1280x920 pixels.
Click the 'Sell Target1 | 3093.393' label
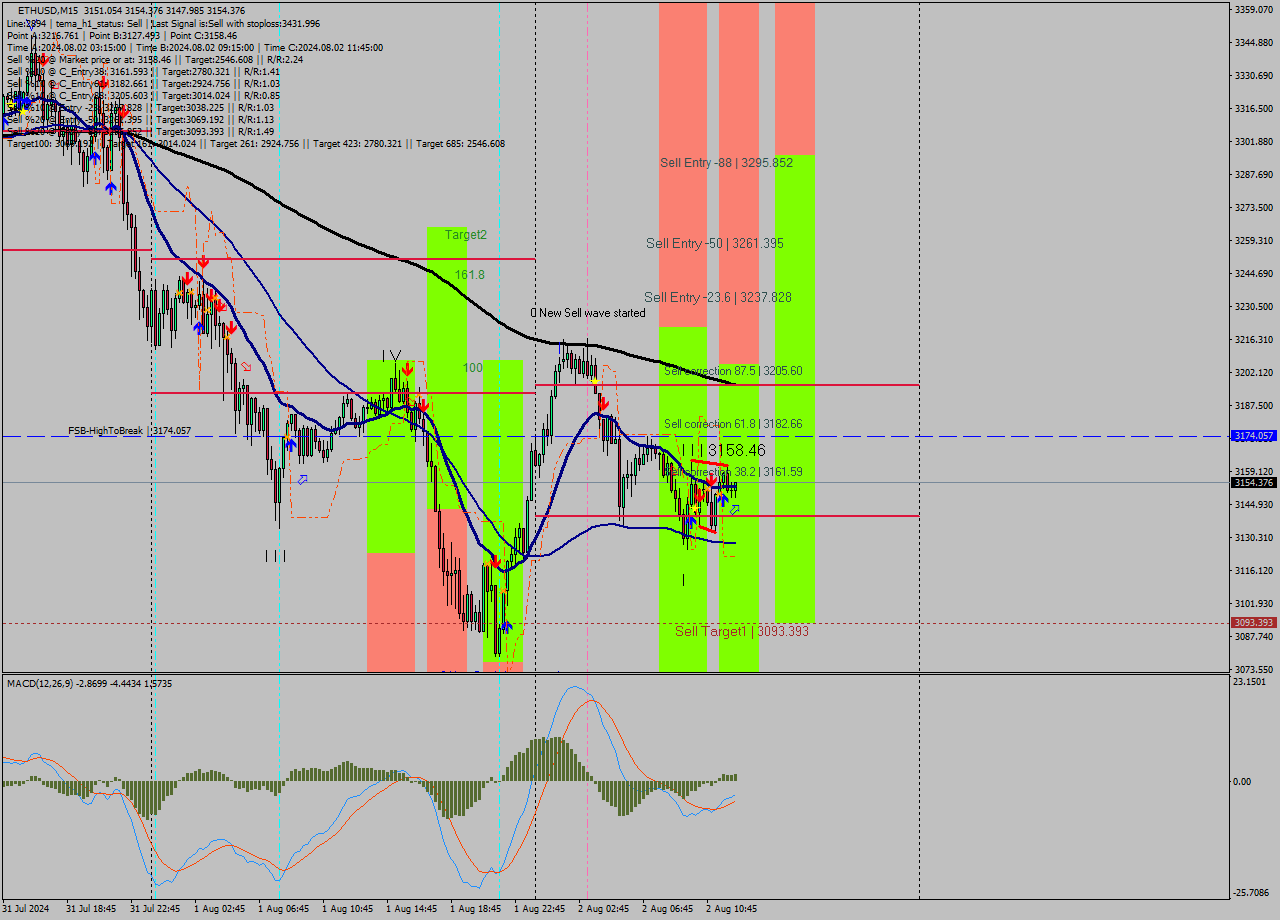pyautogui.click(x=742, y=631)
